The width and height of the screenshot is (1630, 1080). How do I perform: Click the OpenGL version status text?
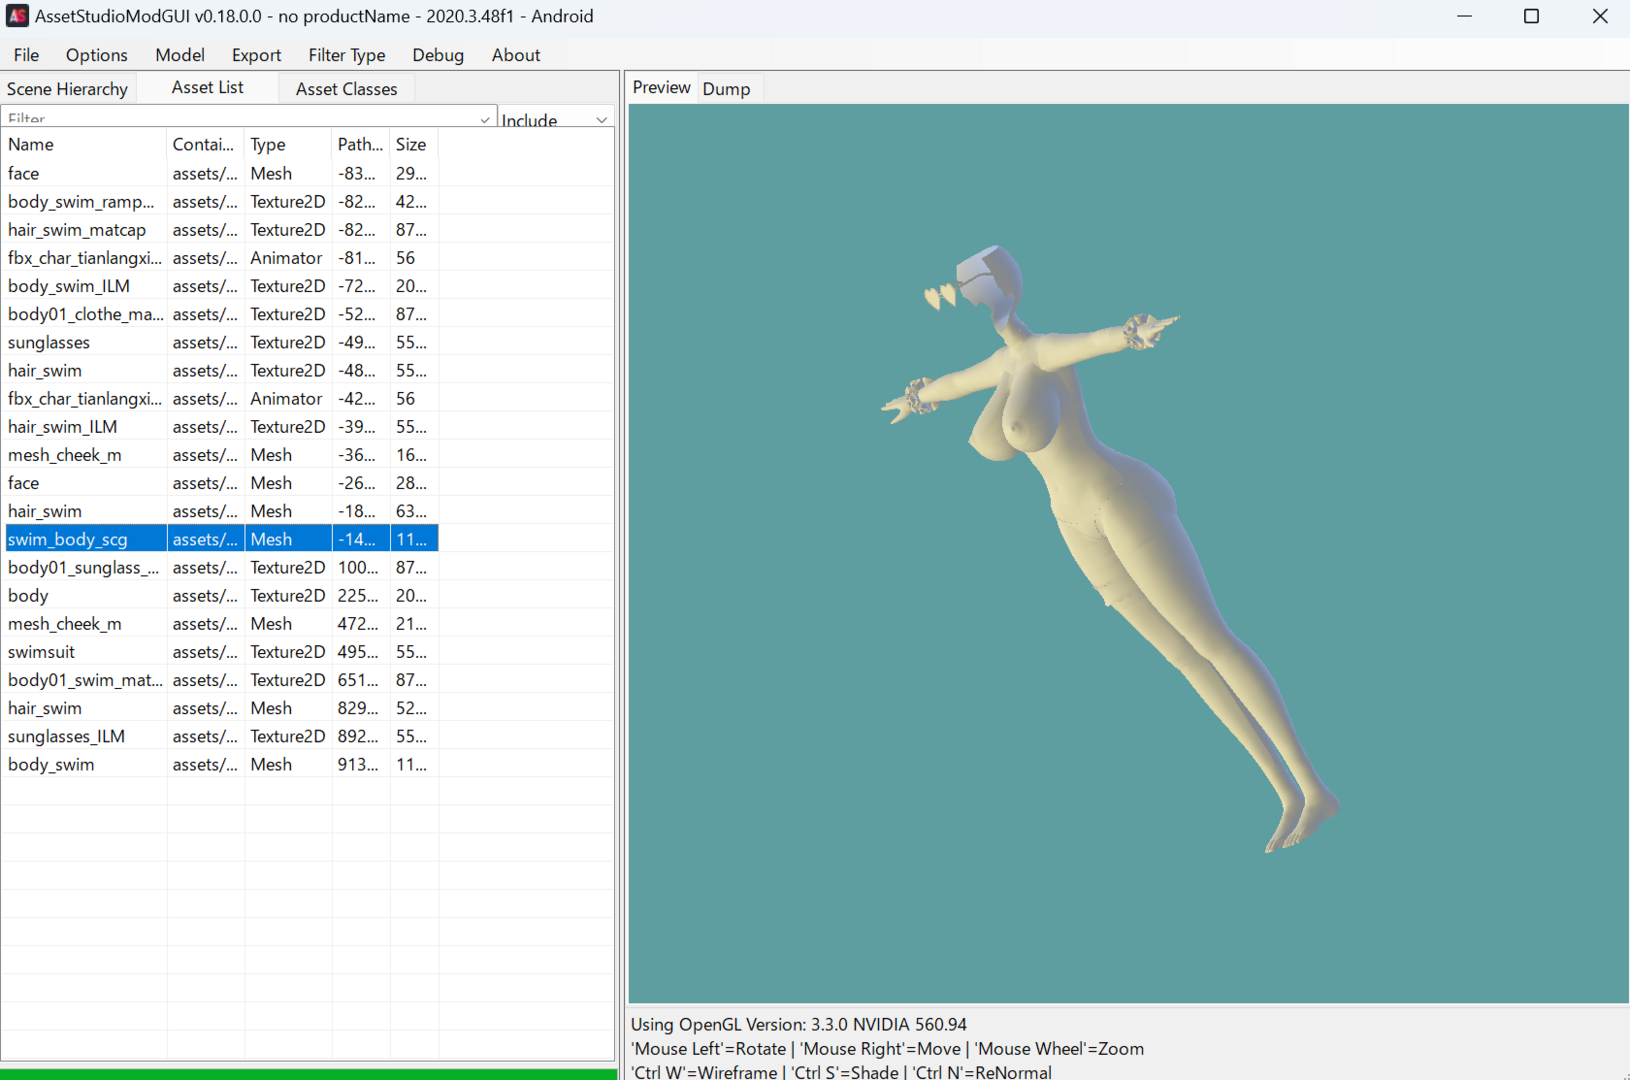point(799,1024)
